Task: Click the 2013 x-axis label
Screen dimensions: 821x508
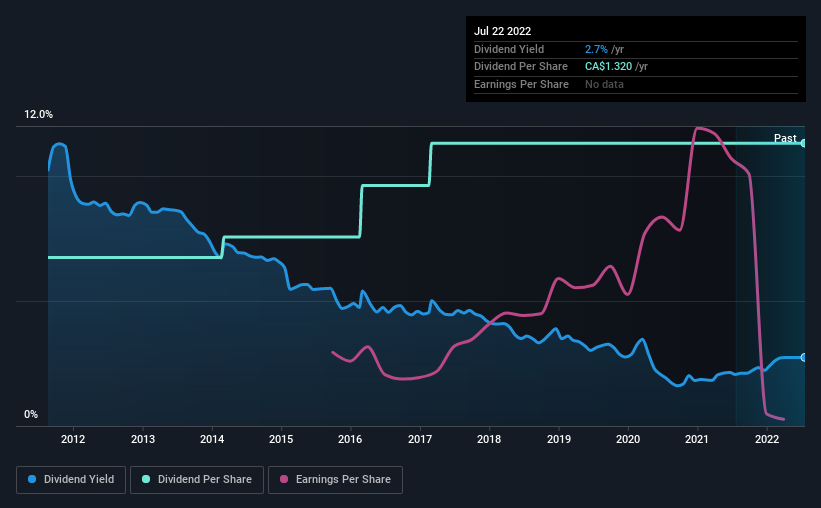Action: 142,439
